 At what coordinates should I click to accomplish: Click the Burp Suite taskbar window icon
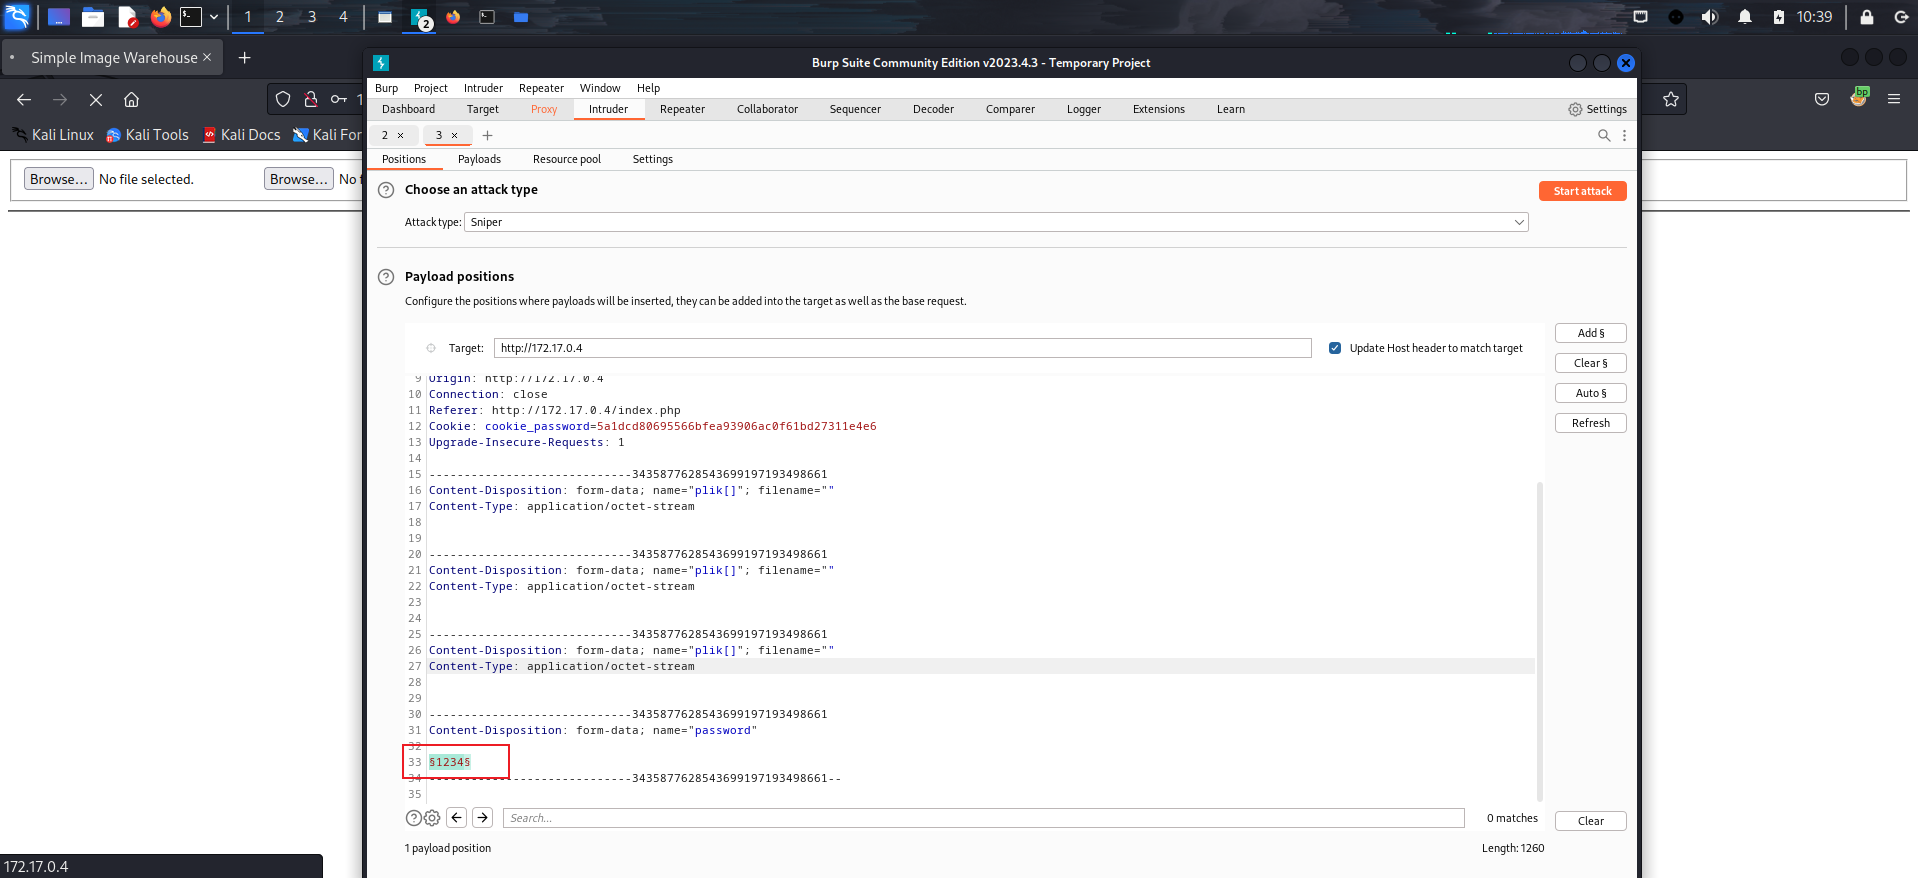421,17
